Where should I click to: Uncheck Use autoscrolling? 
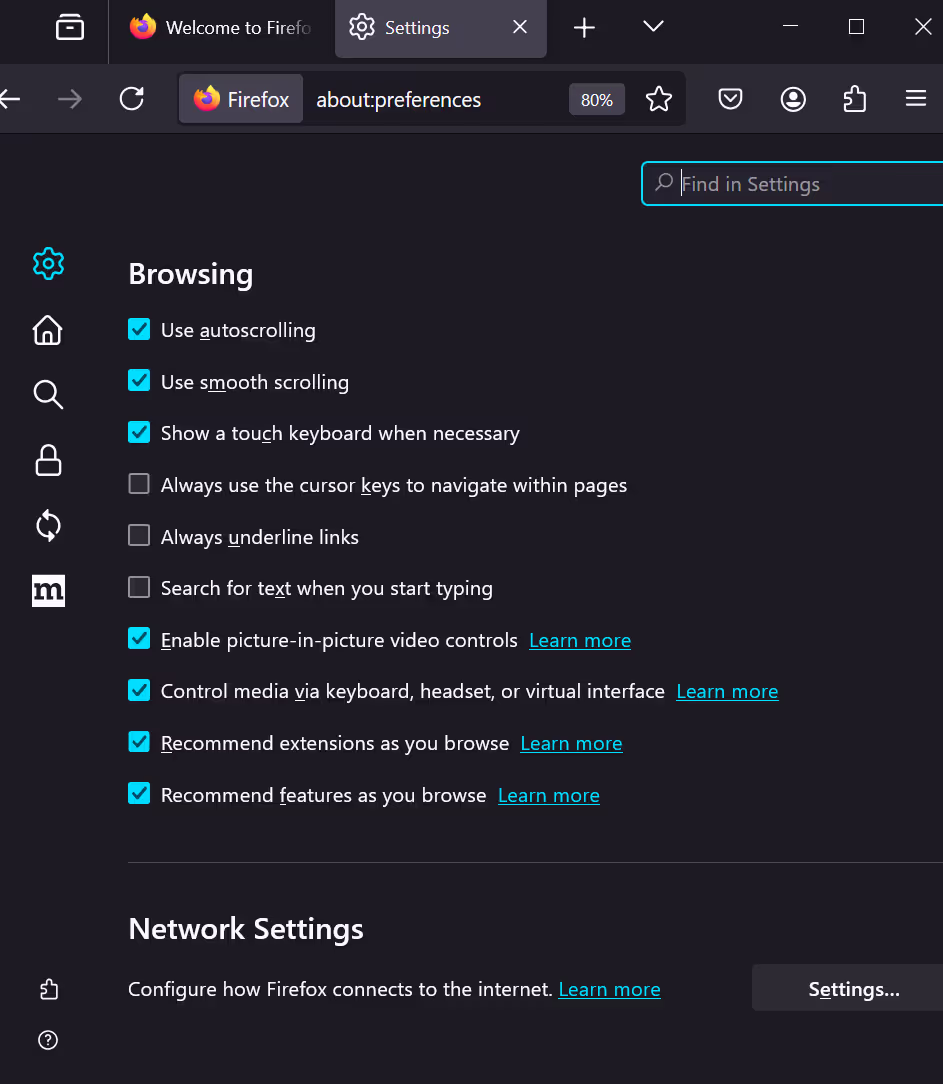point(139,329)
